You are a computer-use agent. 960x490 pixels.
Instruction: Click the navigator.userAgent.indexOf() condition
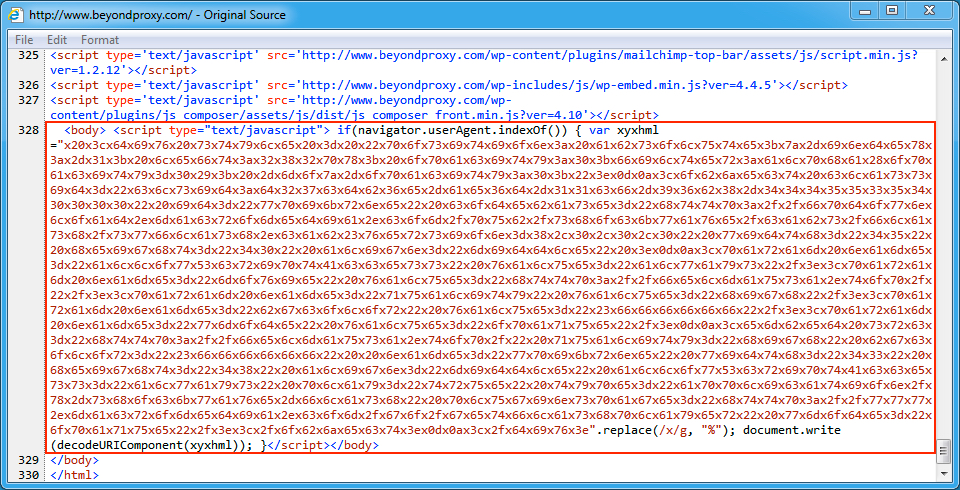pos(462,130)
